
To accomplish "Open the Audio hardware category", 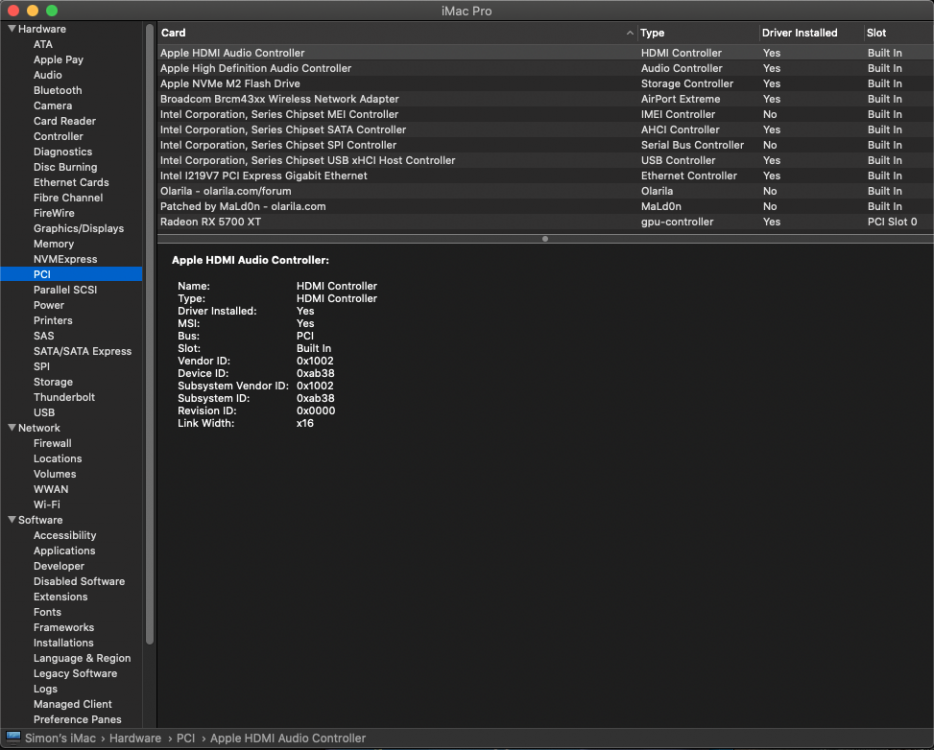I will [48, 75].
